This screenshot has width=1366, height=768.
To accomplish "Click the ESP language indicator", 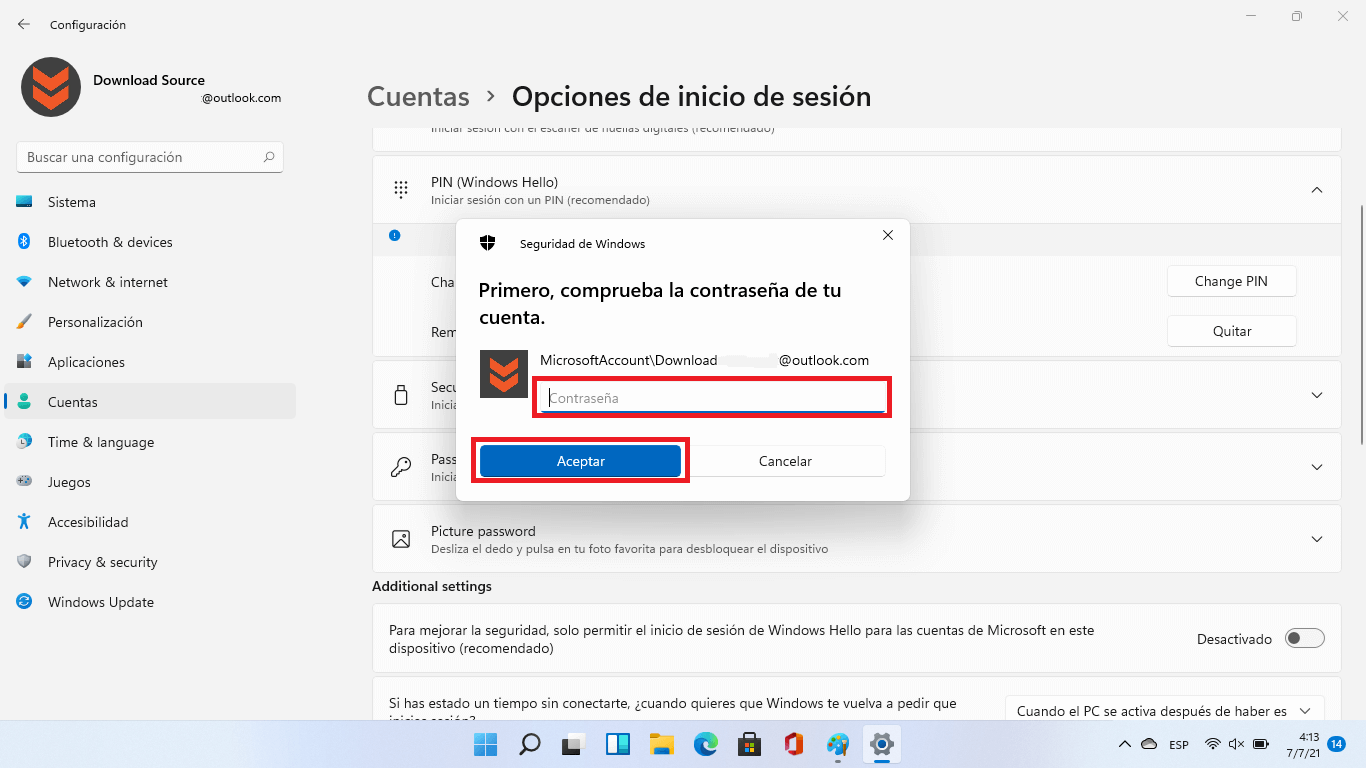I will coord(1179,745).
